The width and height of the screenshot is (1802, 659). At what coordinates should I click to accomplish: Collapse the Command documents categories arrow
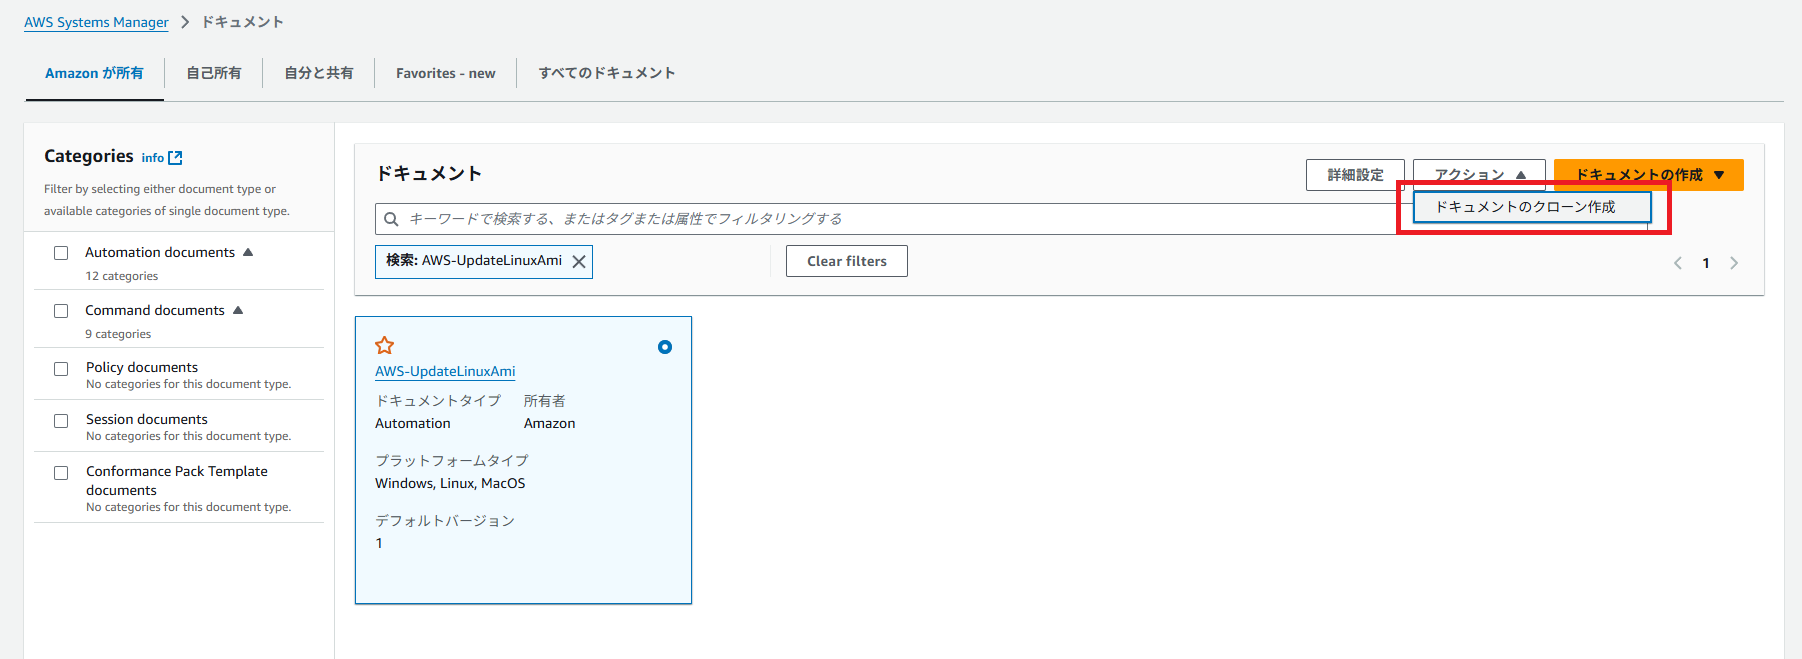(238, 310)
